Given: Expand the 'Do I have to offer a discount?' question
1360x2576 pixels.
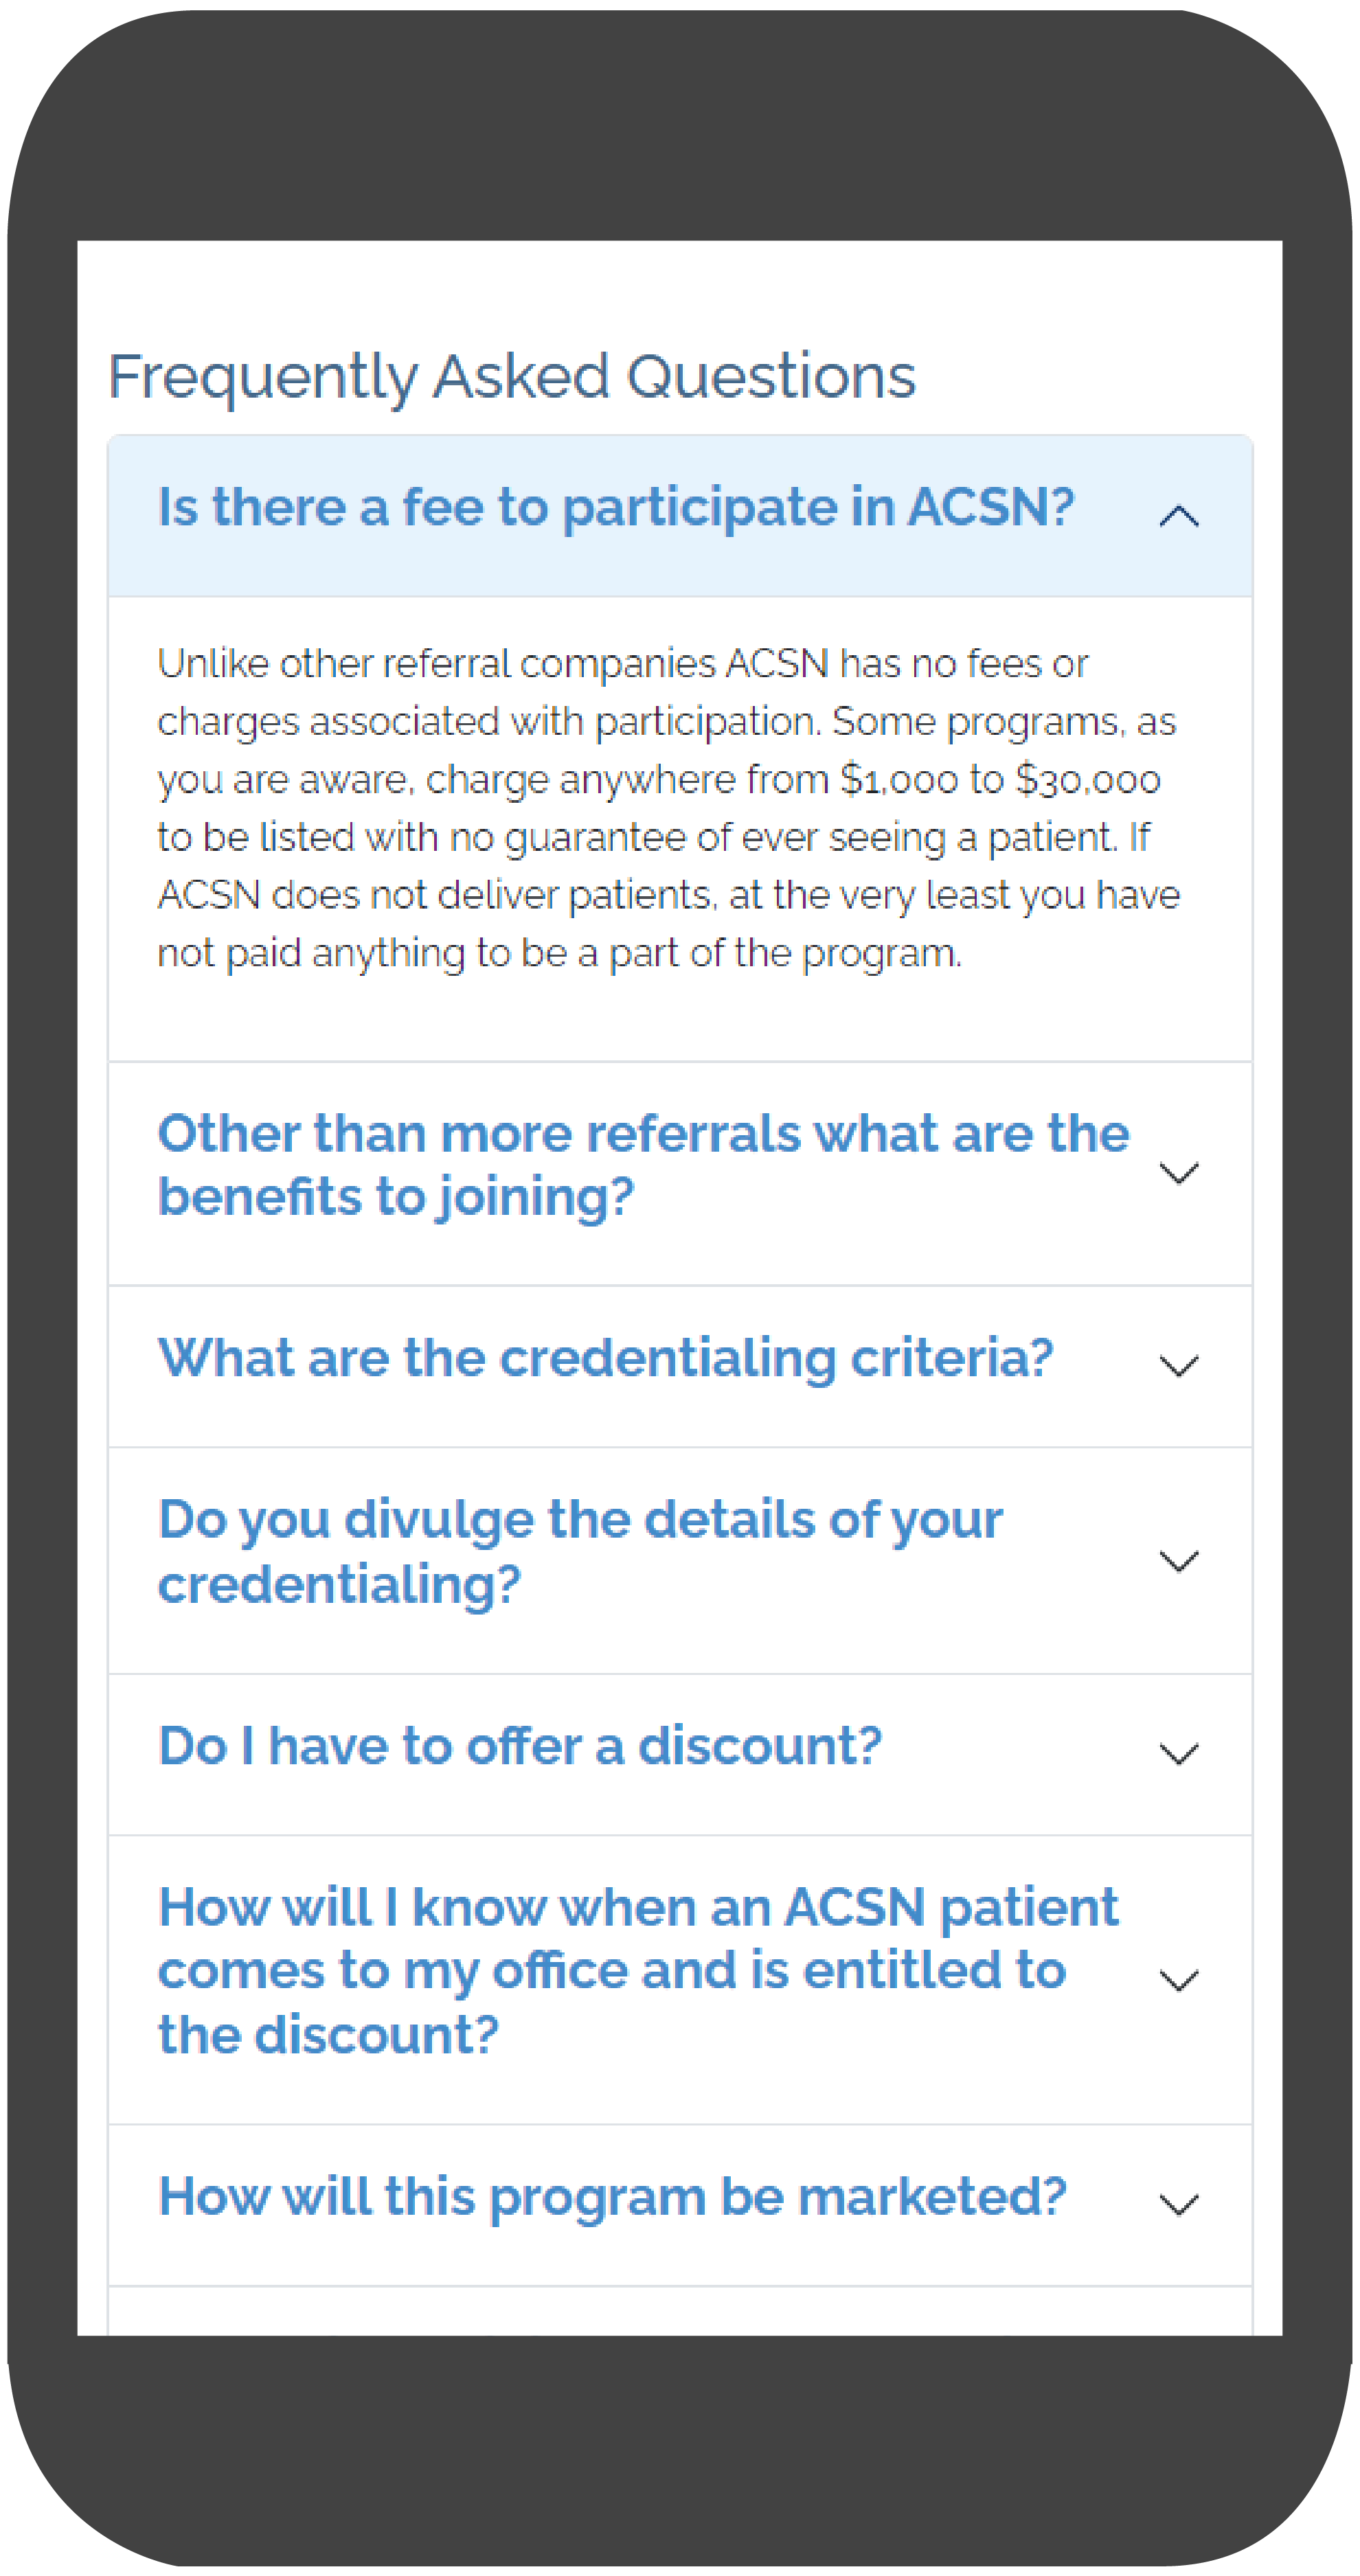Looking at the screenshot, I should [520, 1746].
